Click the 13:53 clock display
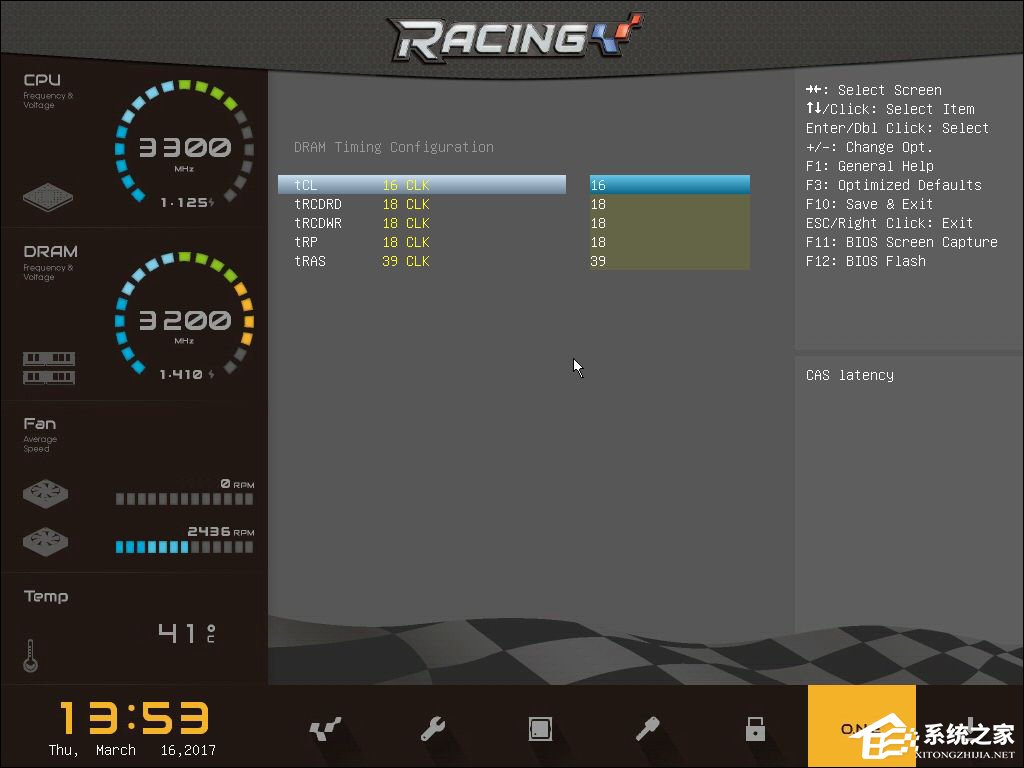This screenshot has width=1024, height=768. click(x=134, y=718)
